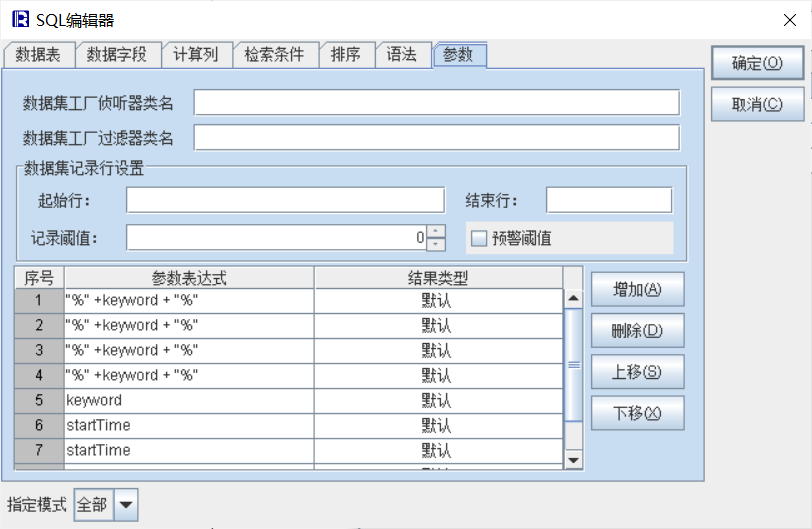Click the expression cell in row 4
Viewport: 812px width, 529px height.
[x=189, y=375]
